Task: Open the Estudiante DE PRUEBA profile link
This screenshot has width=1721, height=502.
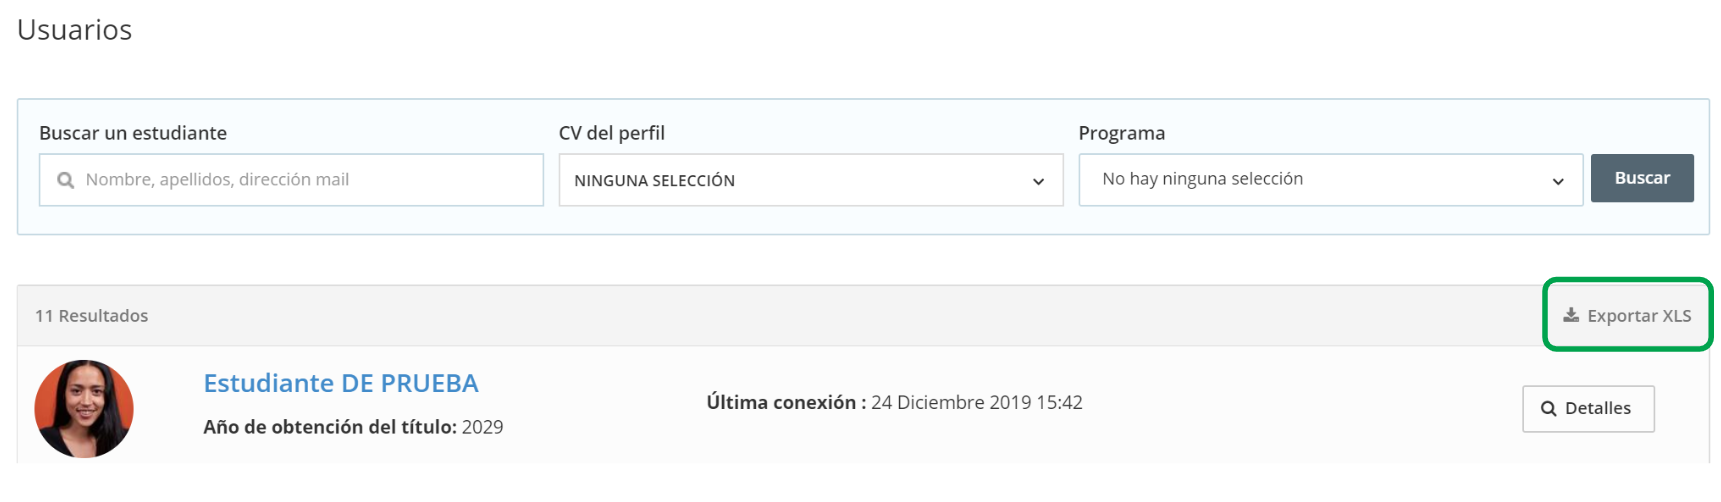Action: (x=341, y=383)
